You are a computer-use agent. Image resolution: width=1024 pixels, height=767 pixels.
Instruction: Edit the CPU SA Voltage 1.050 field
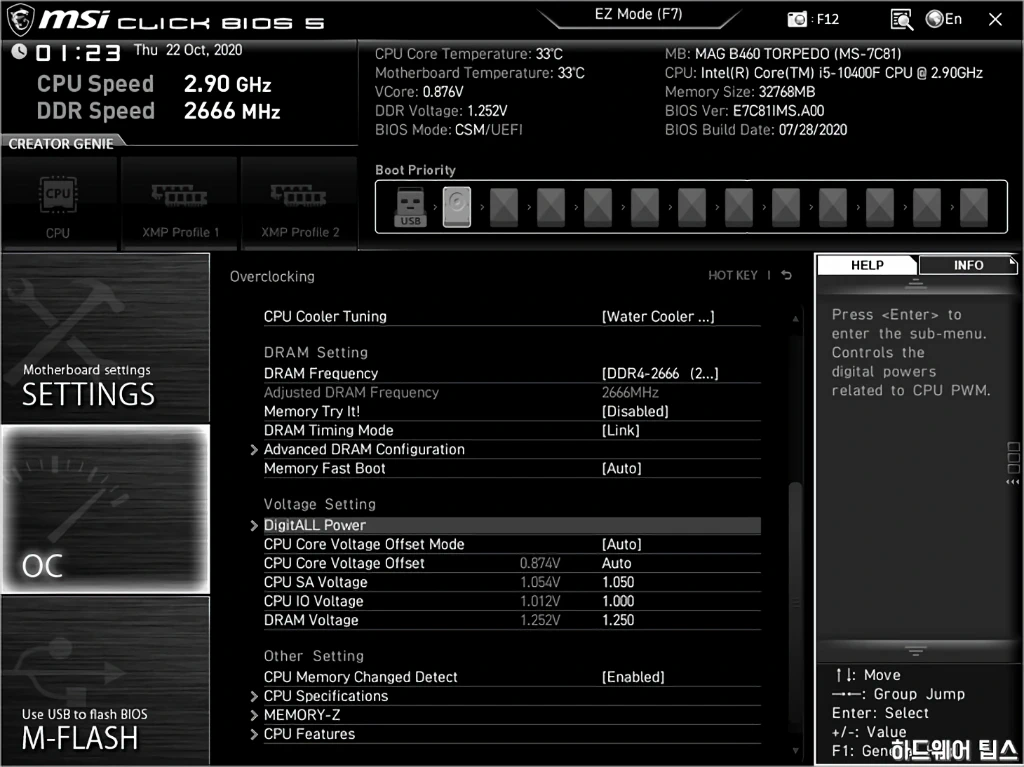(618, 582)
